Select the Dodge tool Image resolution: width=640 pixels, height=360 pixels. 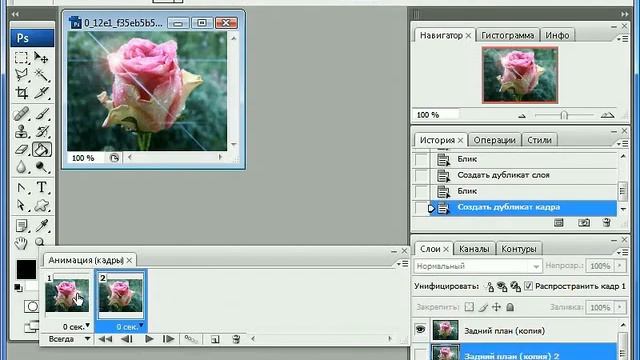point(41,167)
